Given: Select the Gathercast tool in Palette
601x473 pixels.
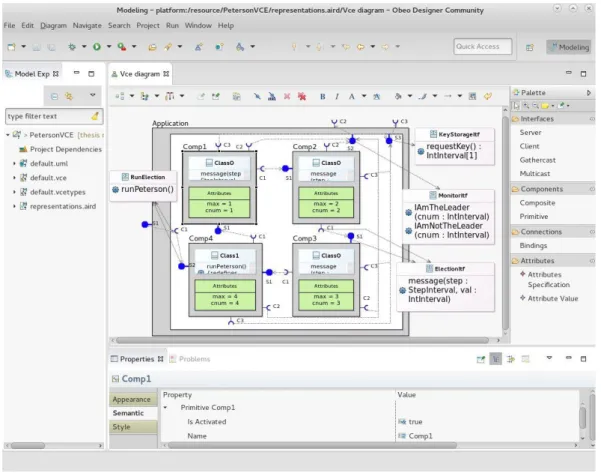Looking at the screenshot, I should (x=537, y=160).
